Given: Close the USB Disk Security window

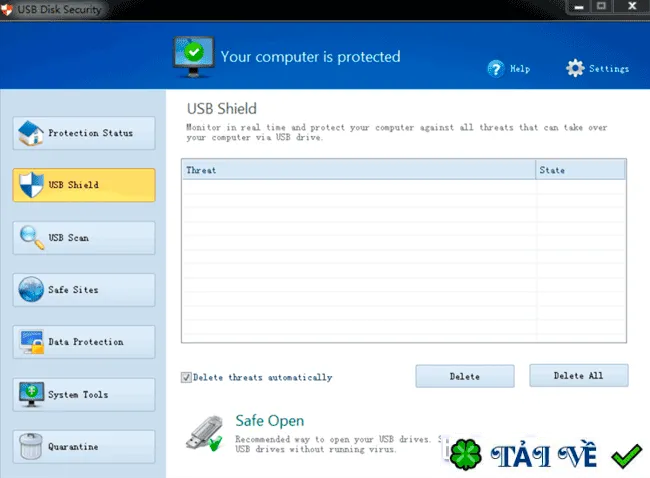Looking at the screenshot, I should pos(632,6).
